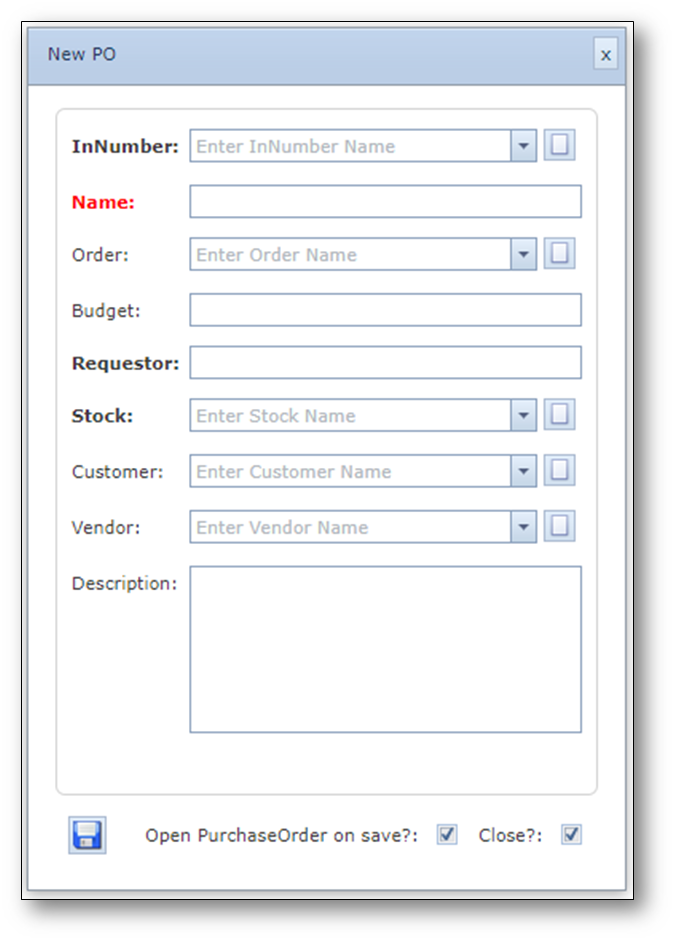This screenshot has width=676, height=942.
Task: Expand the Order dropdown arrow
Action: click(x=523, y=254)
